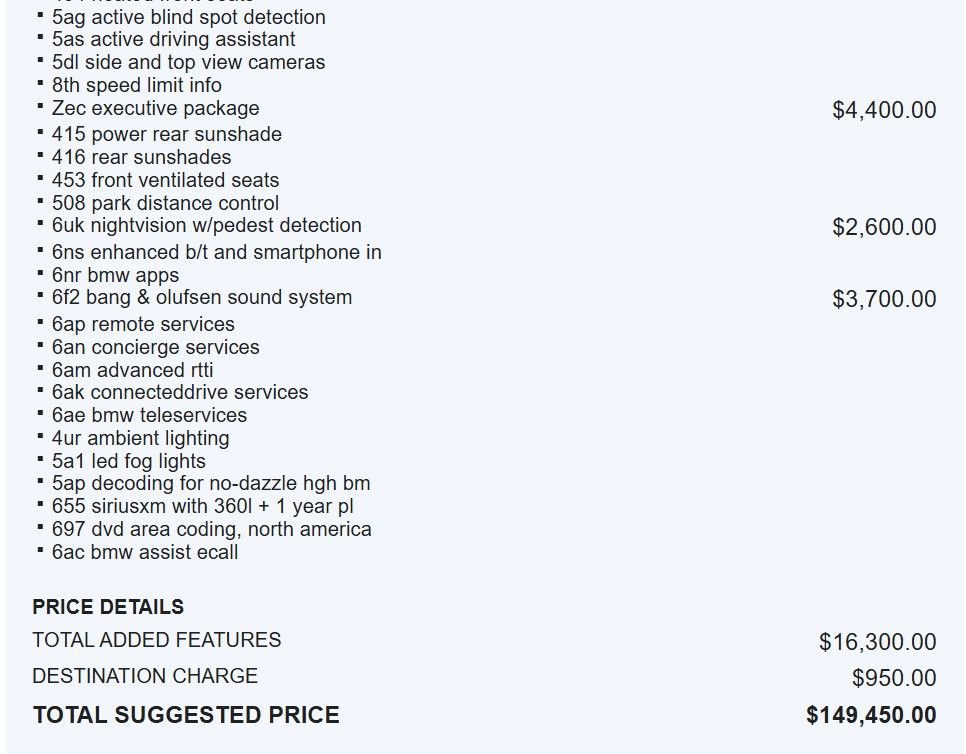Screen dimensions: 966x754
Task: Select the 6uk nightvision w/pedest detection item
Action: [206, 226]
